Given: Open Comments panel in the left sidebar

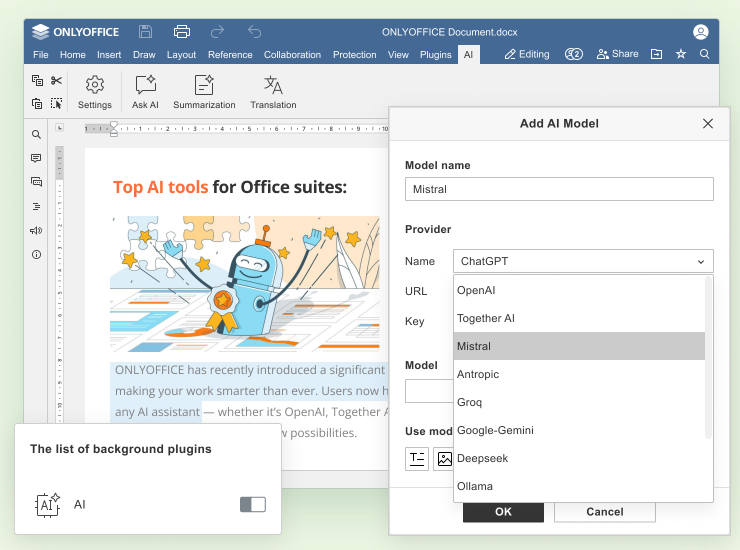Looking at the screenshot, I should coord(36,158).
